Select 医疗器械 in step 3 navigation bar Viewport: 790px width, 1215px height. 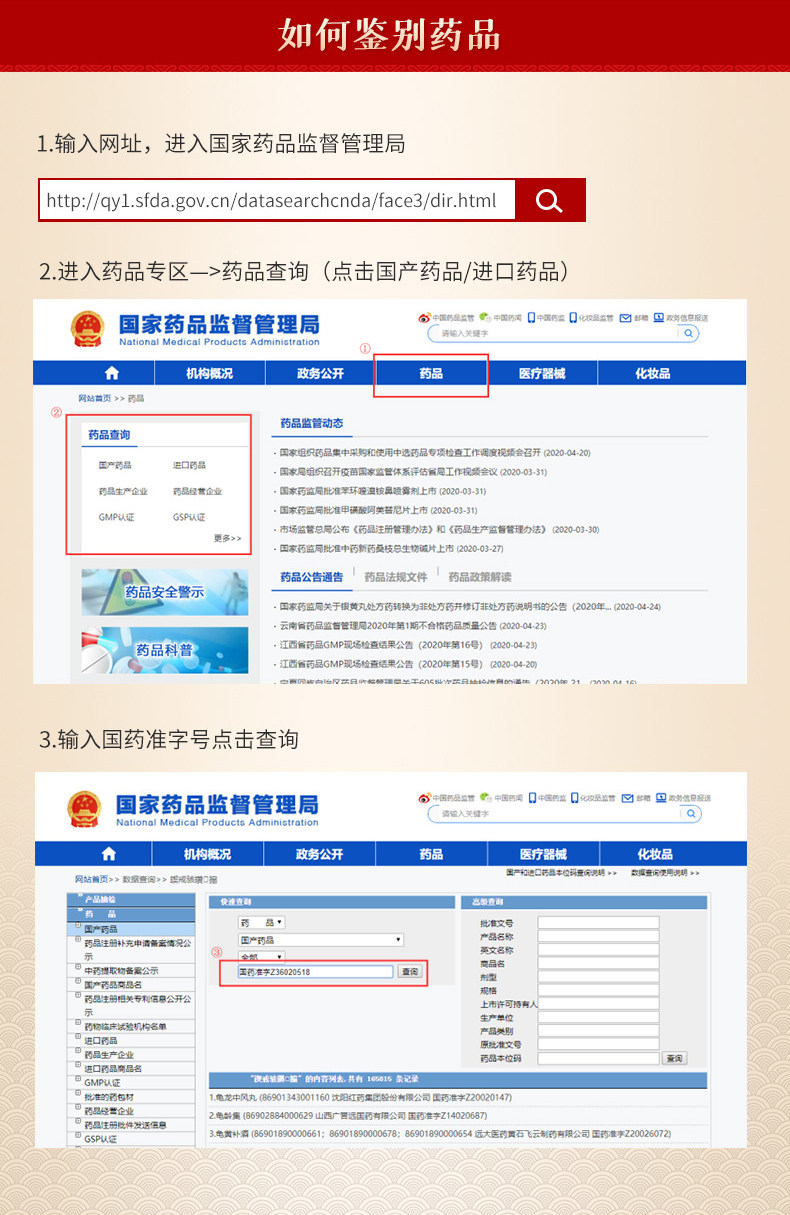pos(542,855)
